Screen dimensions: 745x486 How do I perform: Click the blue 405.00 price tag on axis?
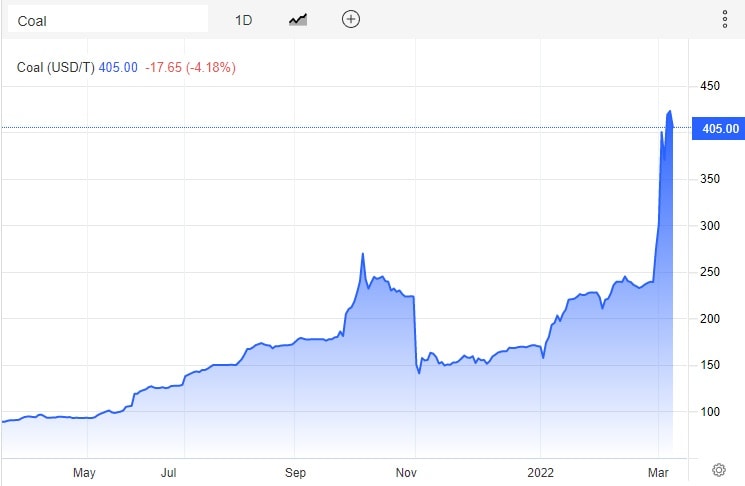717,128
